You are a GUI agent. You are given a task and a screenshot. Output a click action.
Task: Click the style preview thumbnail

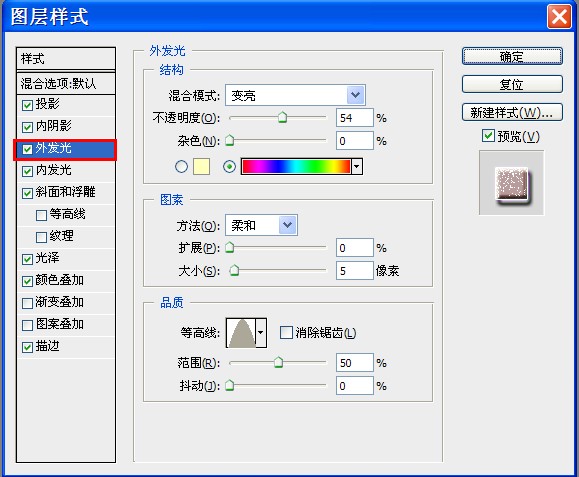[511, 183]
